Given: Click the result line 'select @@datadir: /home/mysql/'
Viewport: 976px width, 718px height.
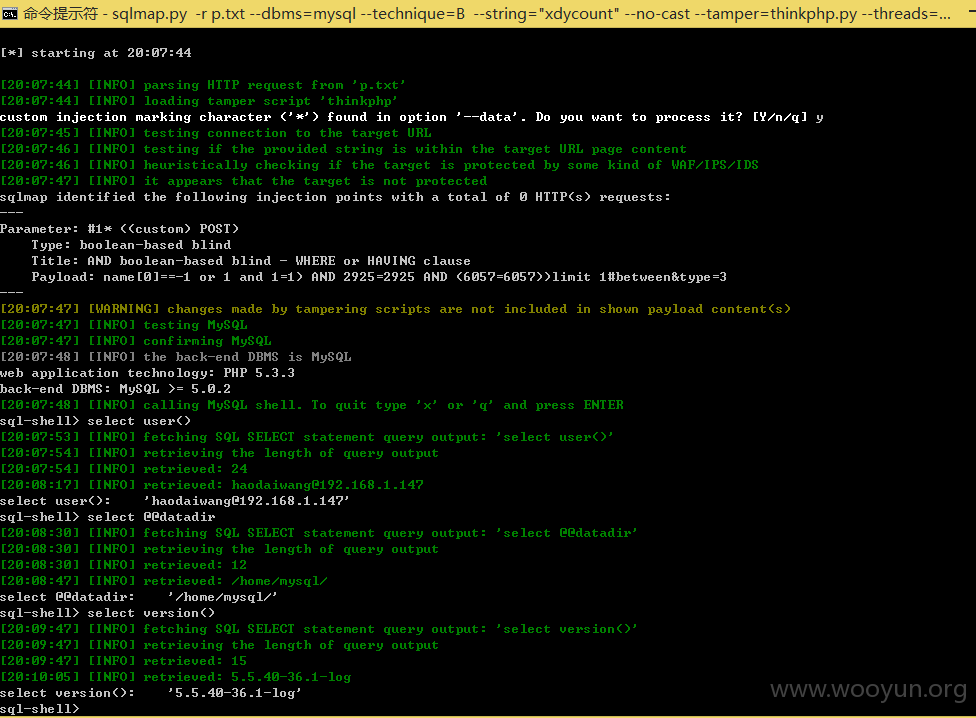Looking at the screenshot, I should click(x=139, y=597).
